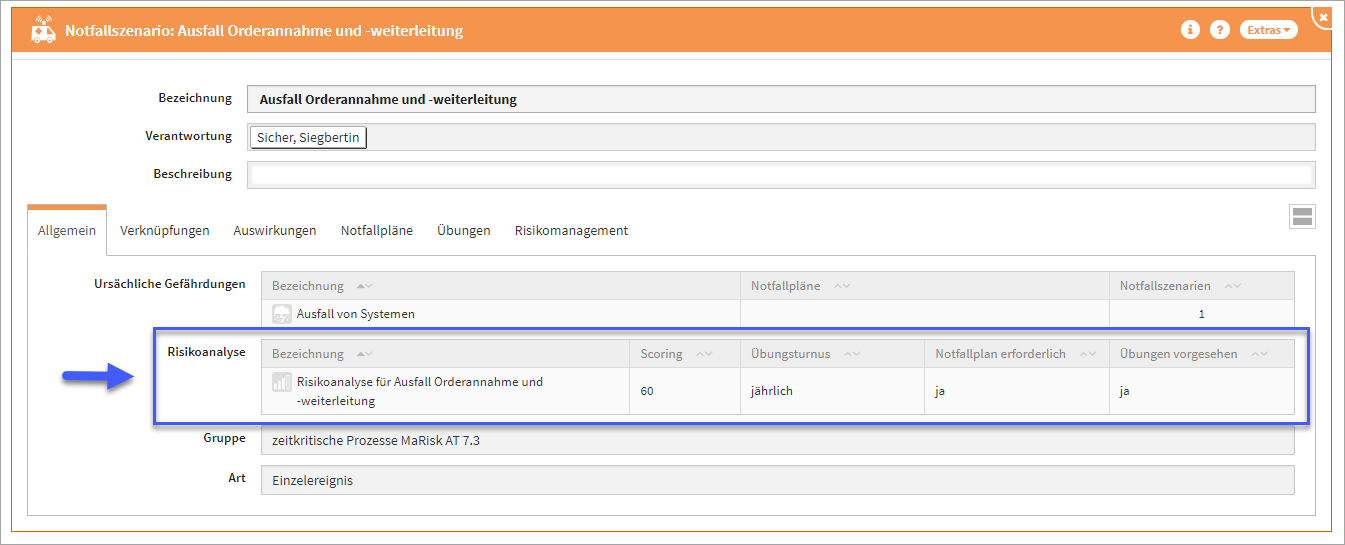Sort by Notfallpläne column arrows
Image resolution: width=1345 pixels, height=545 pixels.
pyautogui.click(x=841, y=286)
